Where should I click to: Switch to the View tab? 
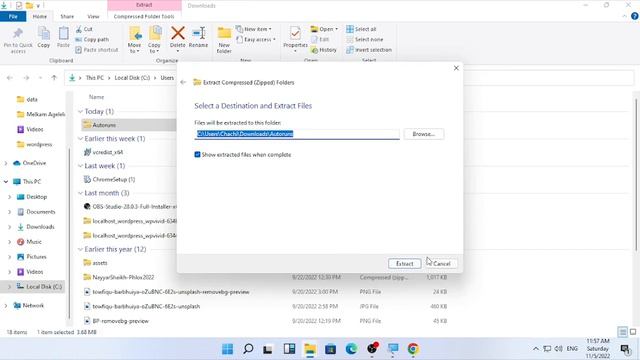93,16
